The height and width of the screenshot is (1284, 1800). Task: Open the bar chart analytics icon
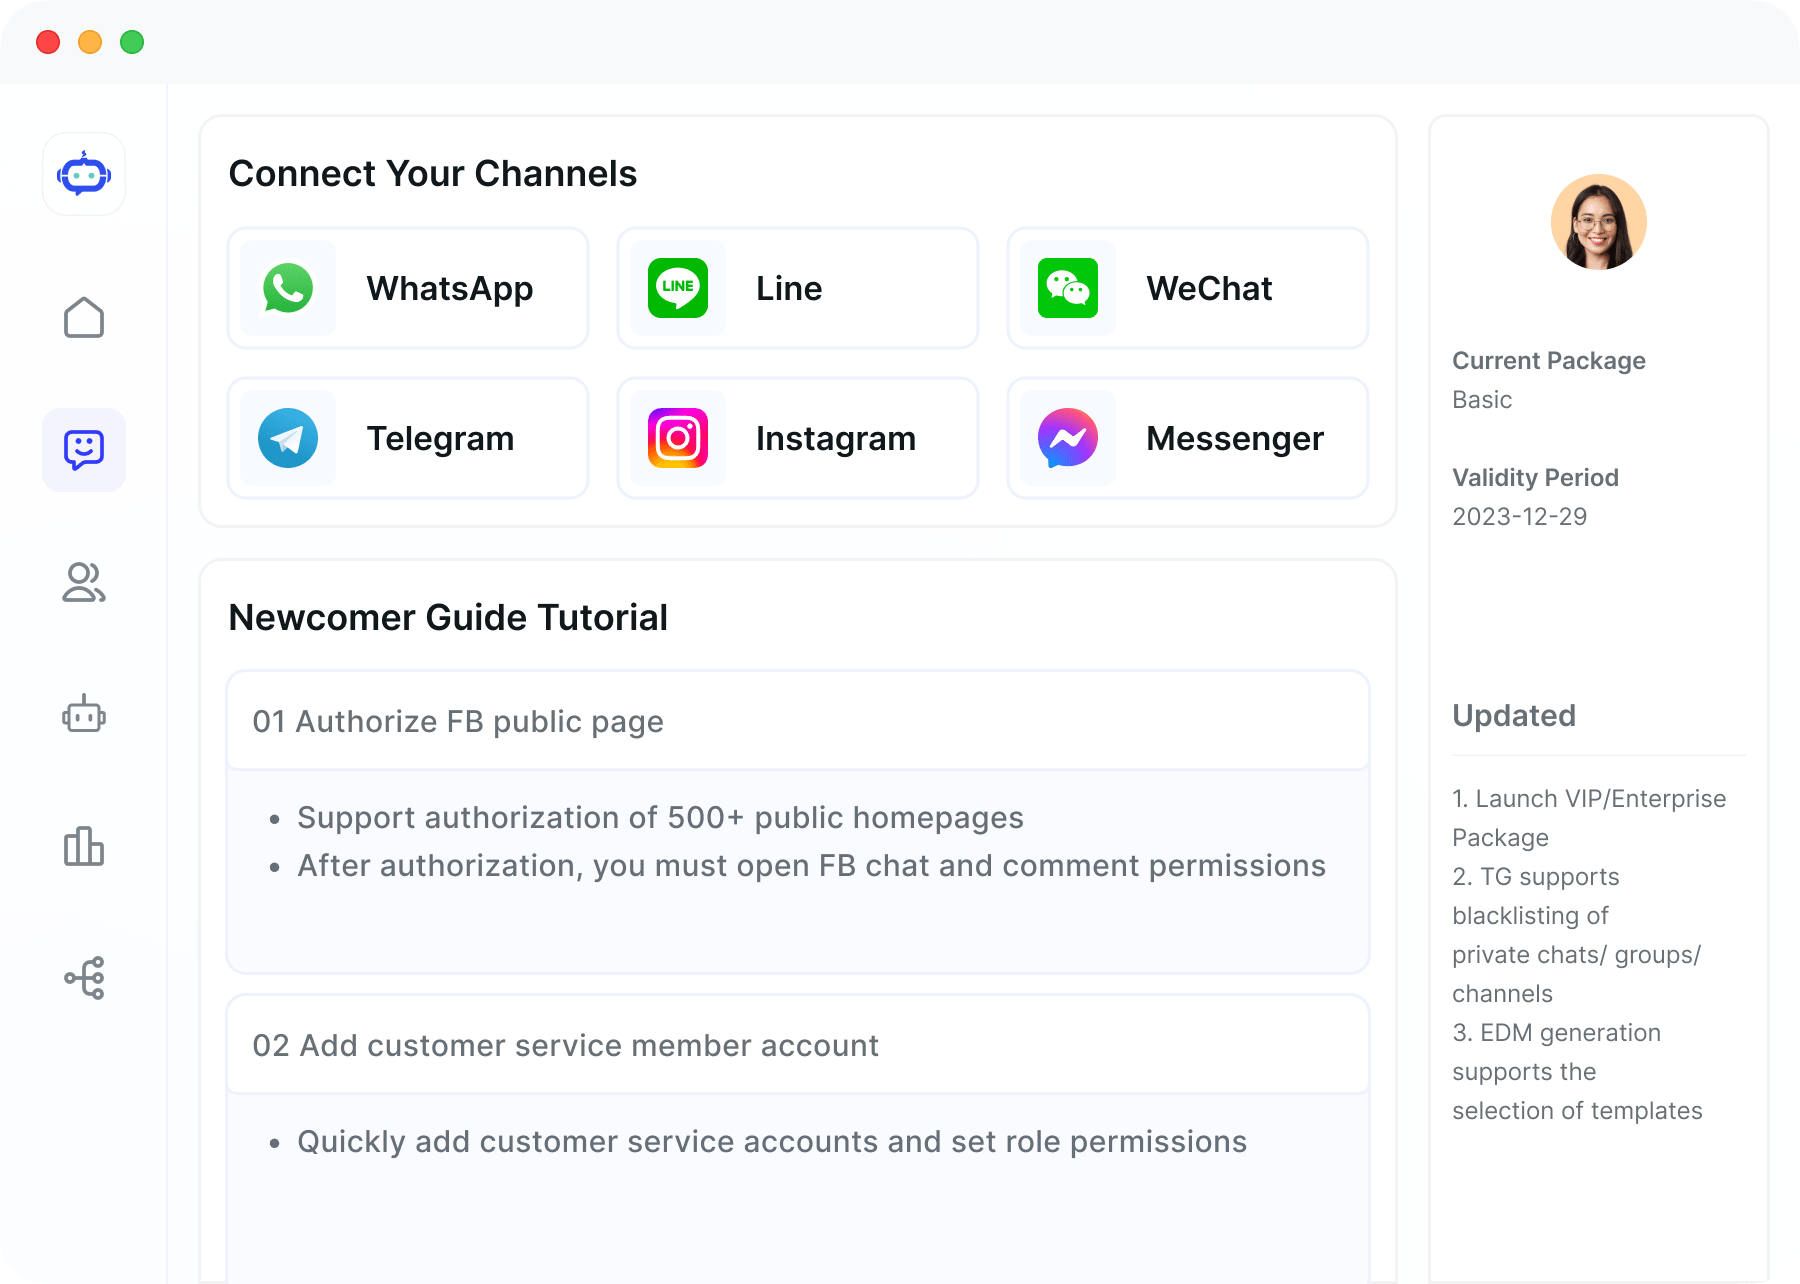tap(84, 846)
